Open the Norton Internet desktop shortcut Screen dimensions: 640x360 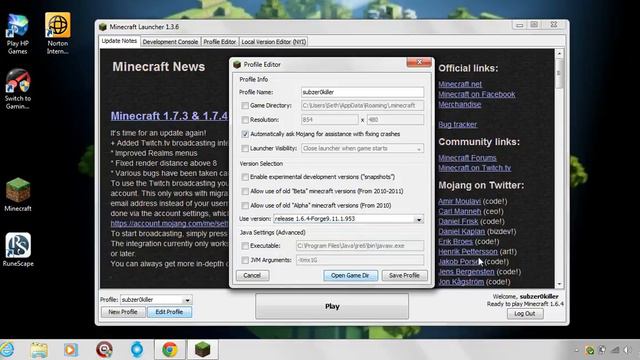click(58, 33)
